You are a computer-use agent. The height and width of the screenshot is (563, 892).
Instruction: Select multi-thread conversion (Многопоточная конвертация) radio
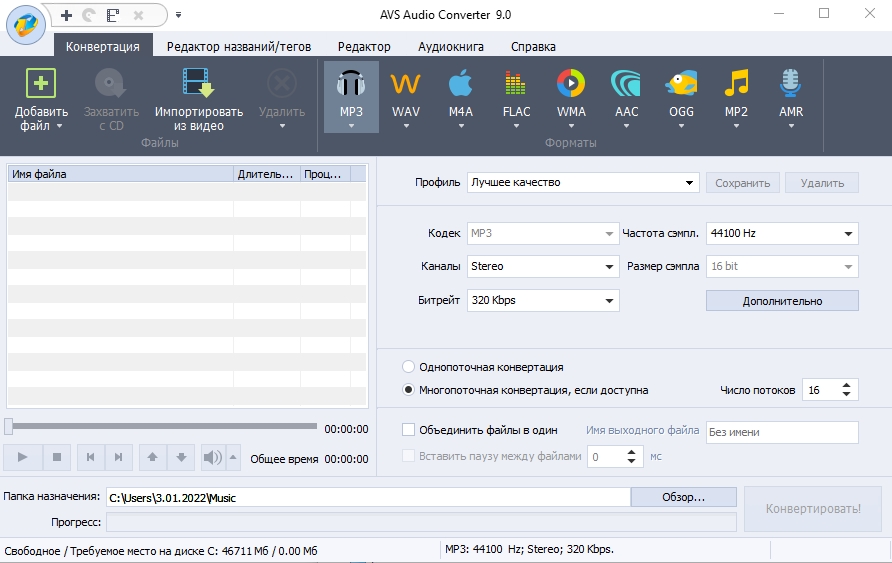pos(408,390)
